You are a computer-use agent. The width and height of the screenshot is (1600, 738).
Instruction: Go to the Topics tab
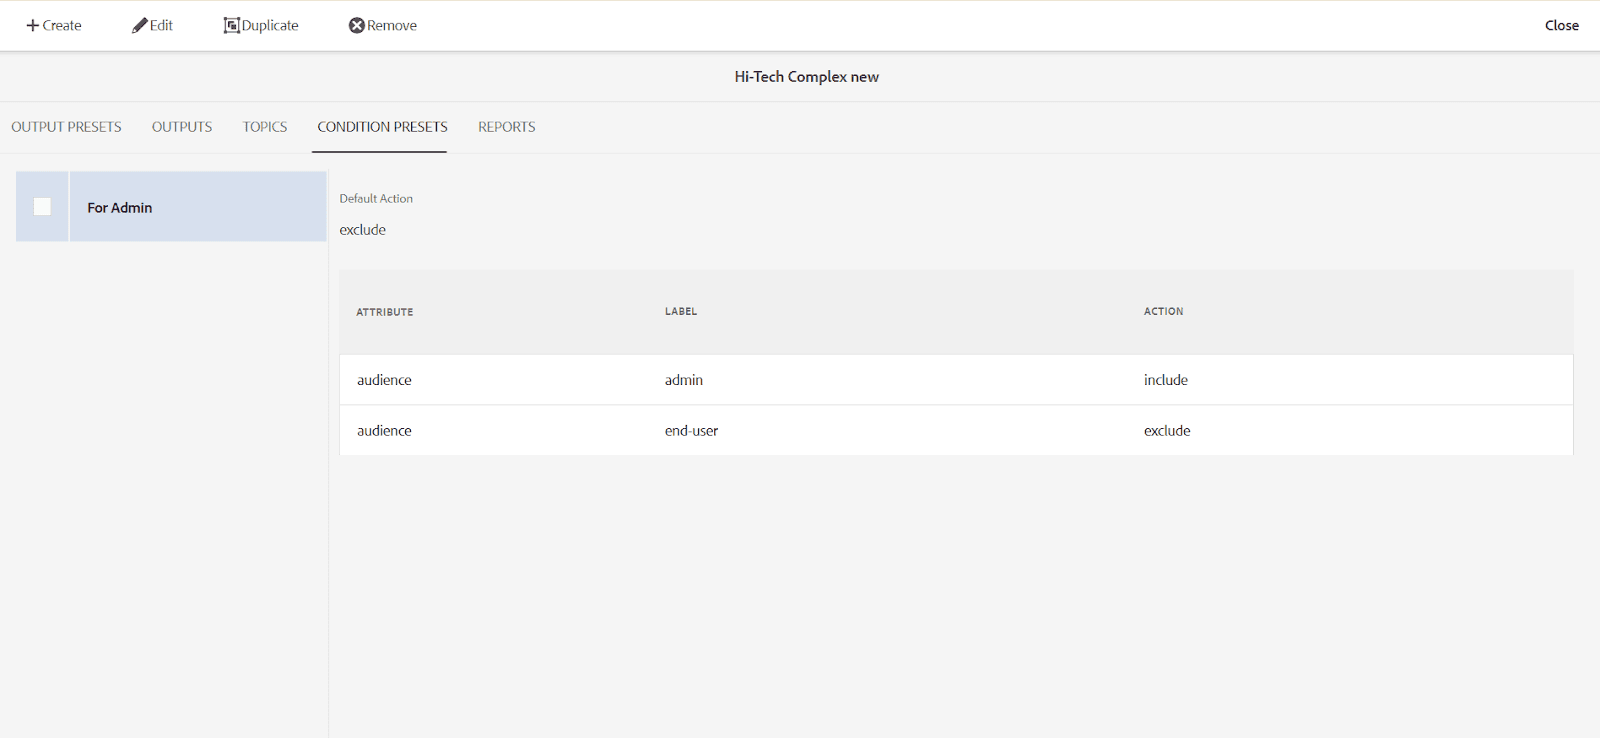[265, 127]
